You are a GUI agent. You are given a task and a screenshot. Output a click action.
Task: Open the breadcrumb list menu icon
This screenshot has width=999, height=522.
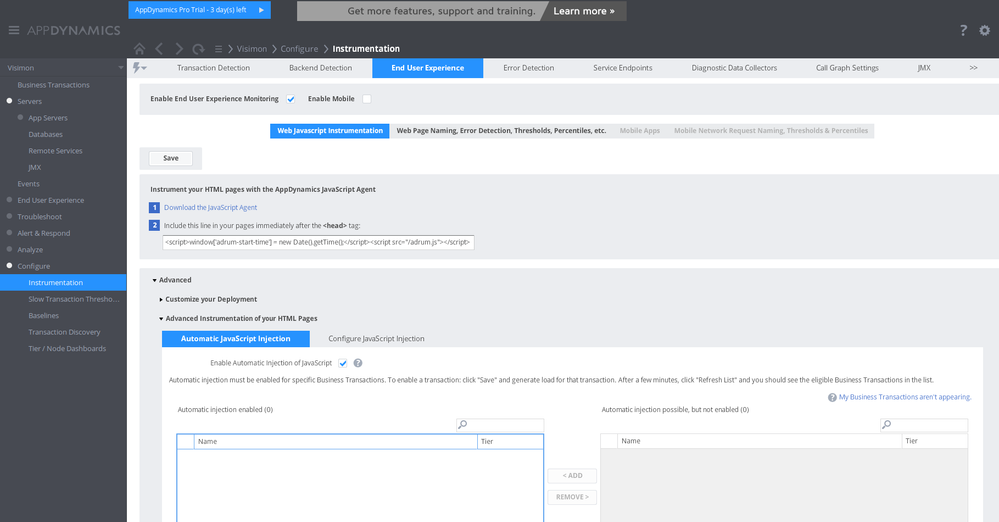[x=218, y=48]
